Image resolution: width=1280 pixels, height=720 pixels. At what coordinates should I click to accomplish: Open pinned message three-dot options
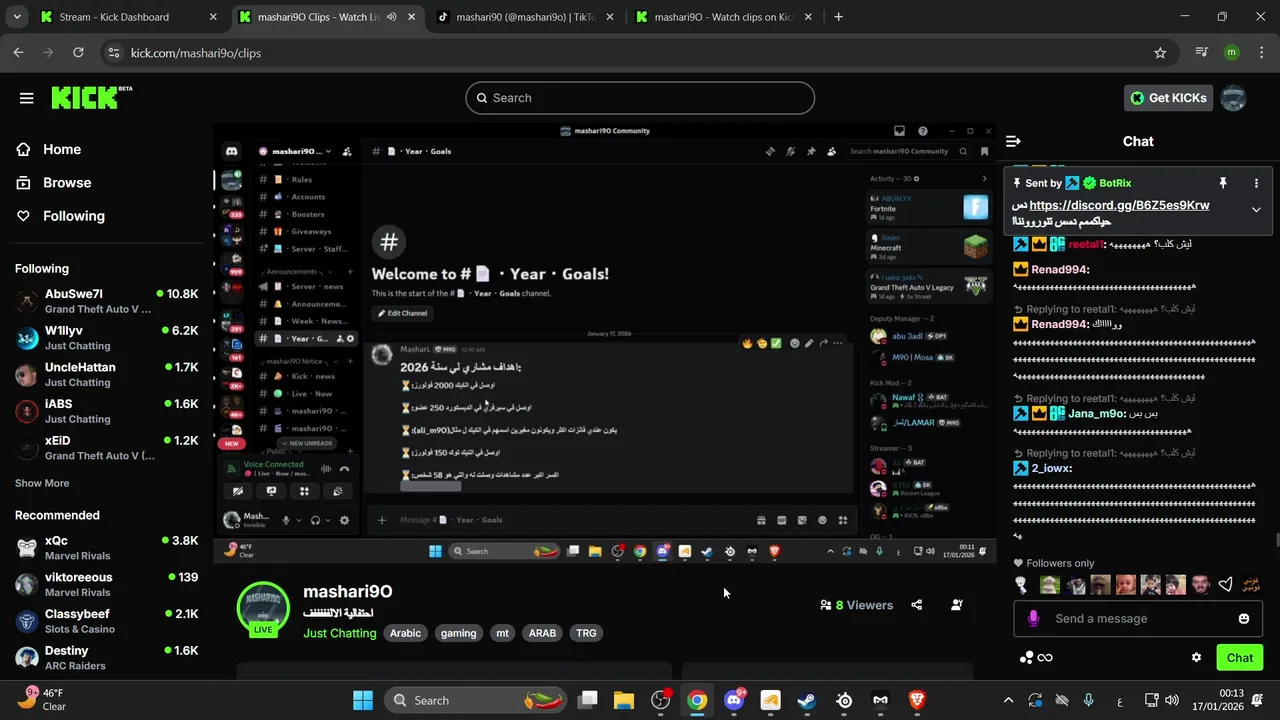(1257, 183)
